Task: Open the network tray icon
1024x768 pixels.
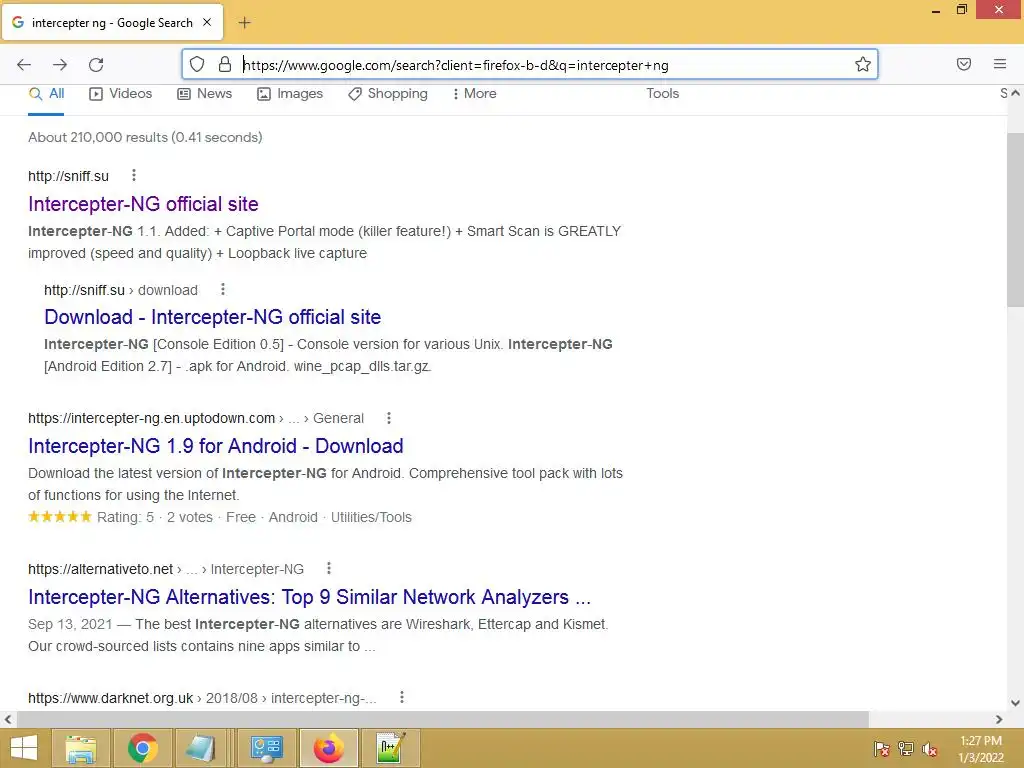Action: (906, 749)
